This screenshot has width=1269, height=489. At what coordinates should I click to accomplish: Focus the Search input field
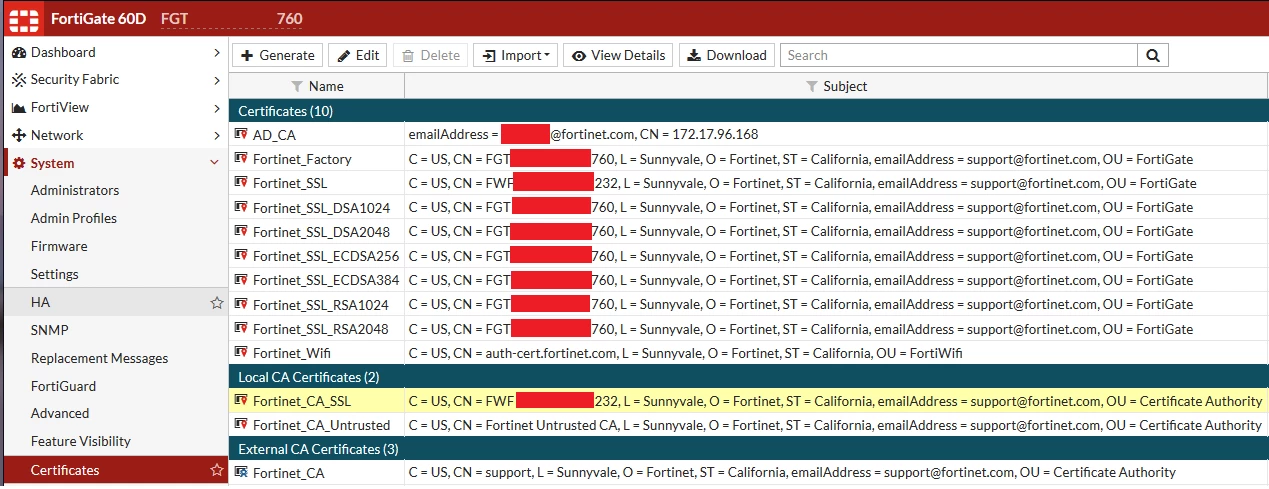point(959,55)
